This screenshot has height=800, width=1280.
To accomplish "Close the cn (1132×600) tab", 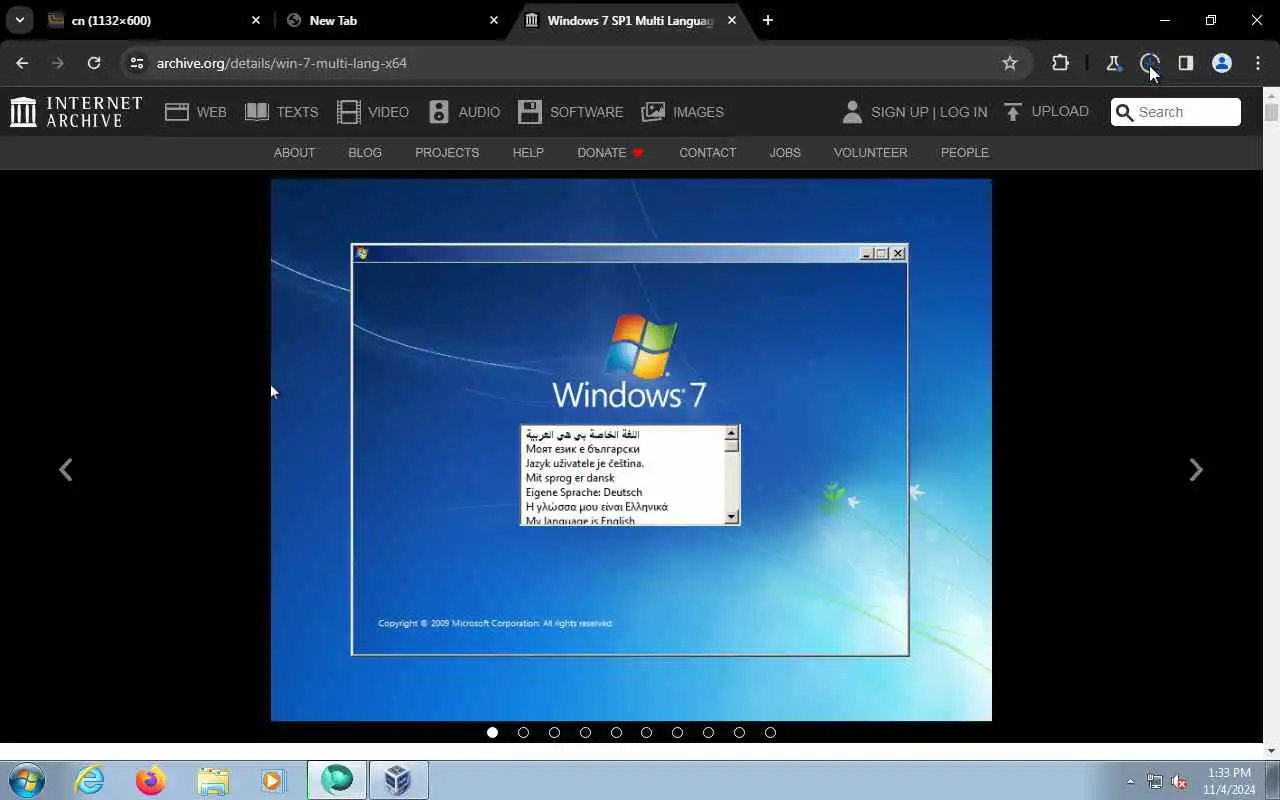I will [x=255, y=20].
